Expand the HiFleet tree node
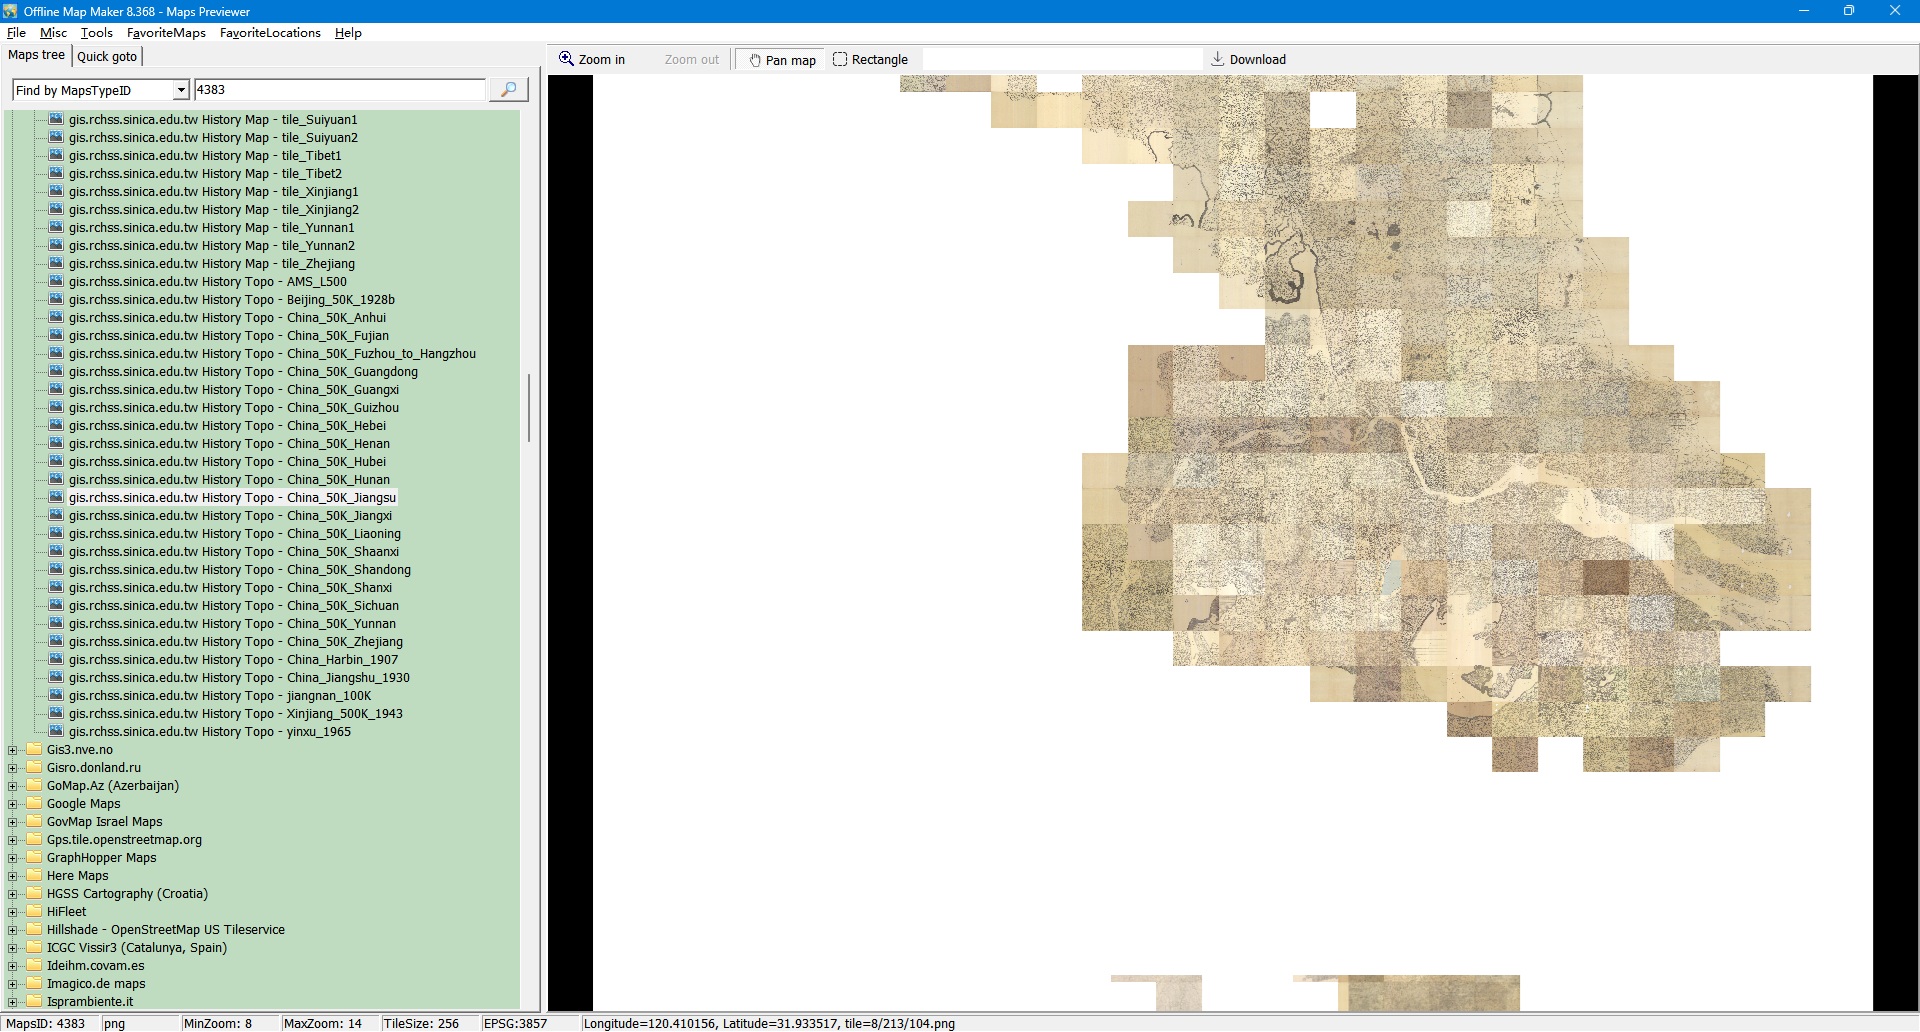This screenshot has width=1920, height=1032. point(13,912)
